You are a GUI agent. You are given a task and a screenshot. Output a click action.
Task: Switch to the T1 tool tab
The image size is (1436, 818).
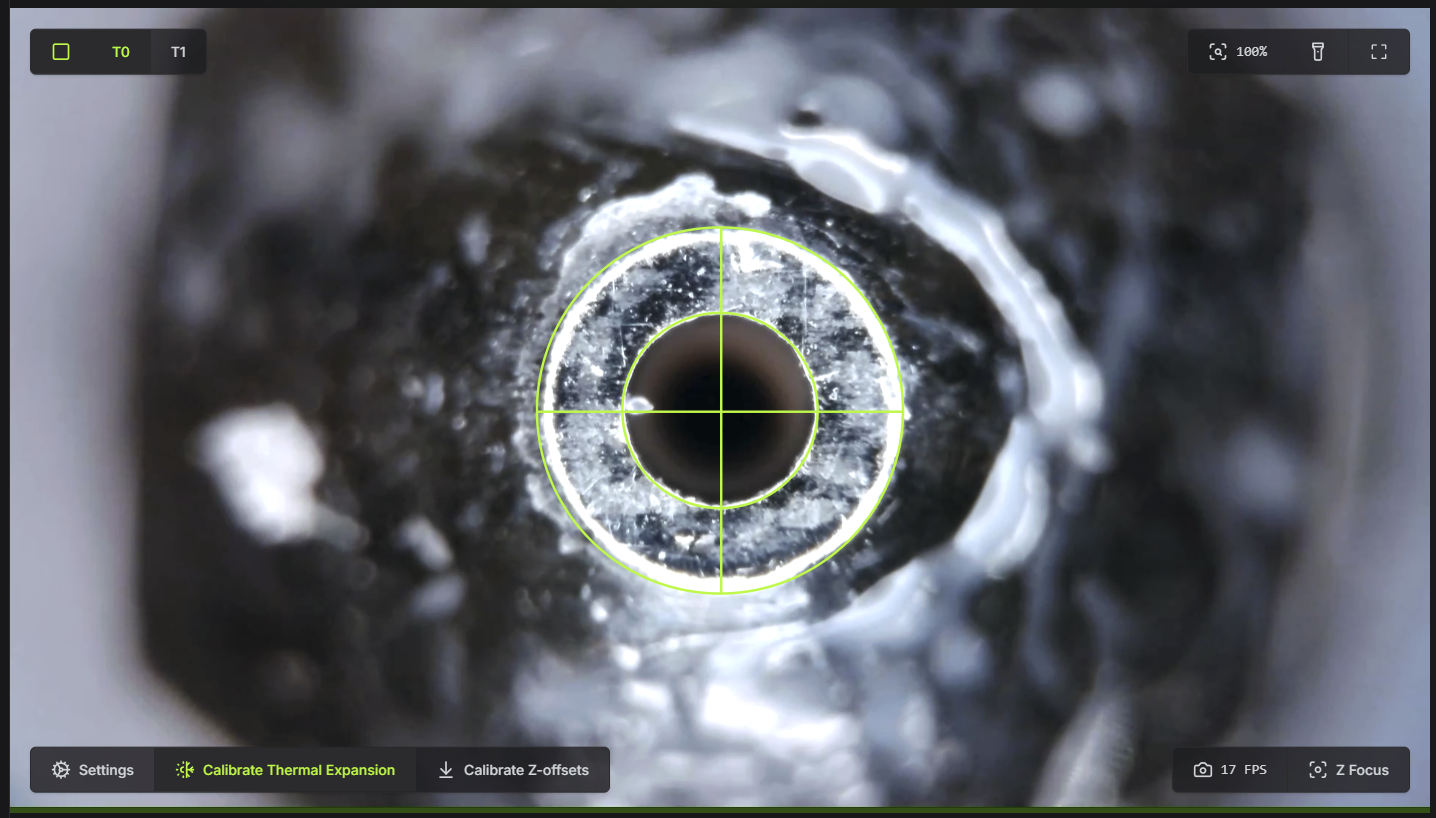coord(178,52)
